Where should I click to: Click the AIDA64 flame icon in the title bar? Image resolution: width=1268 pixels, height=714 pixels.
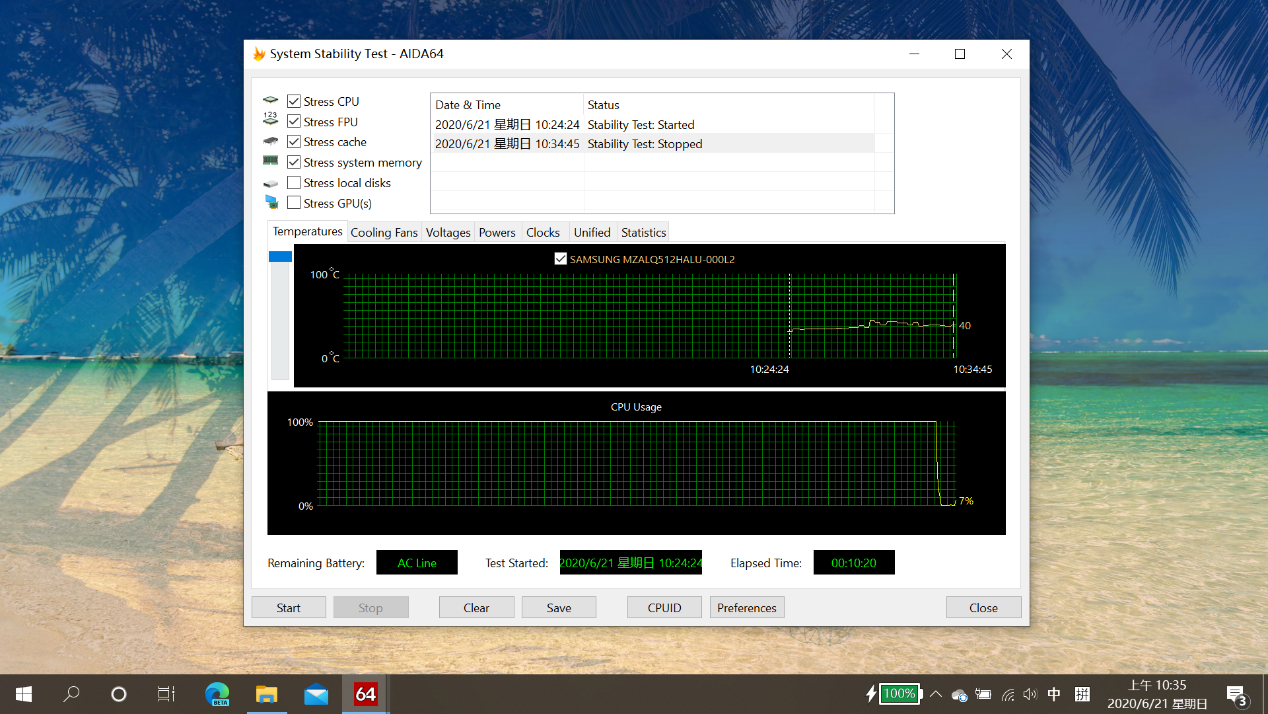pos(259,54)
